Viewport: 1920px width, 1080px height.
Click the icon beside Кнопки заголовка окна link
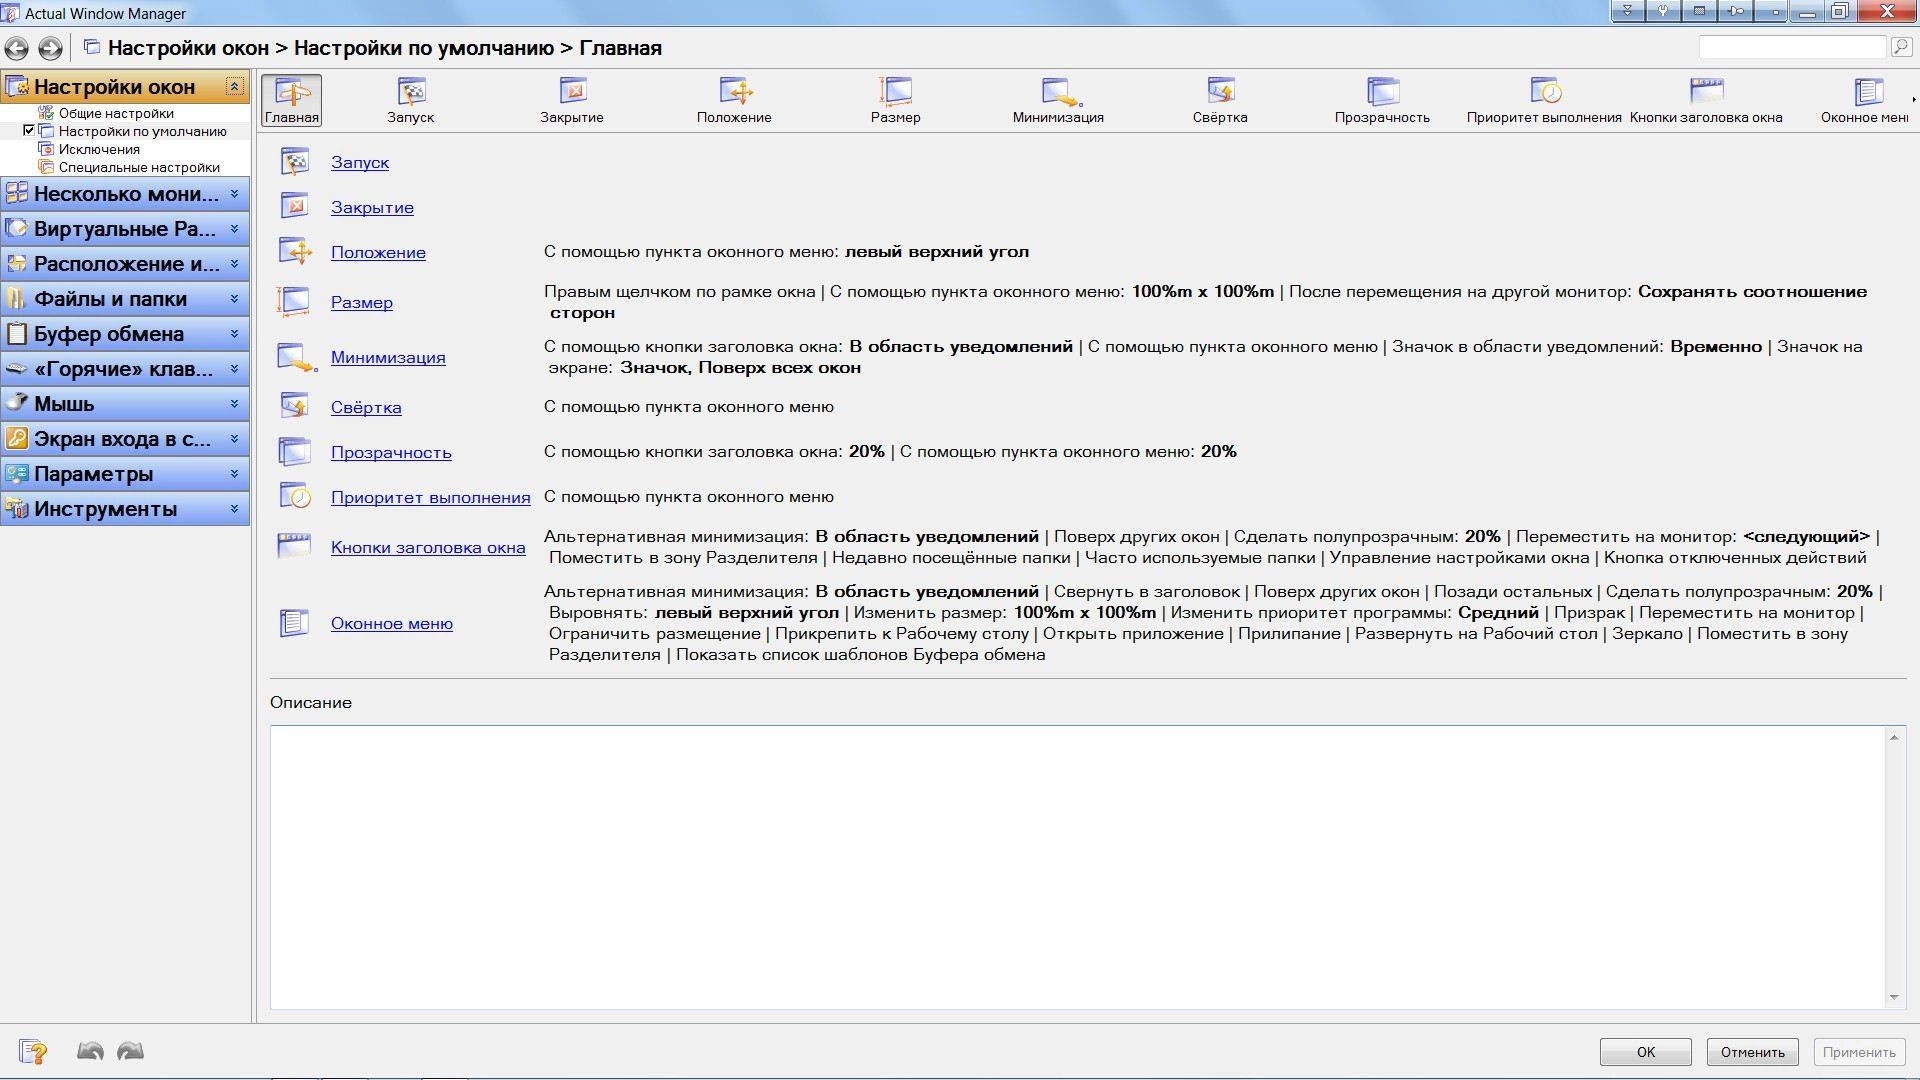[295, 547]
